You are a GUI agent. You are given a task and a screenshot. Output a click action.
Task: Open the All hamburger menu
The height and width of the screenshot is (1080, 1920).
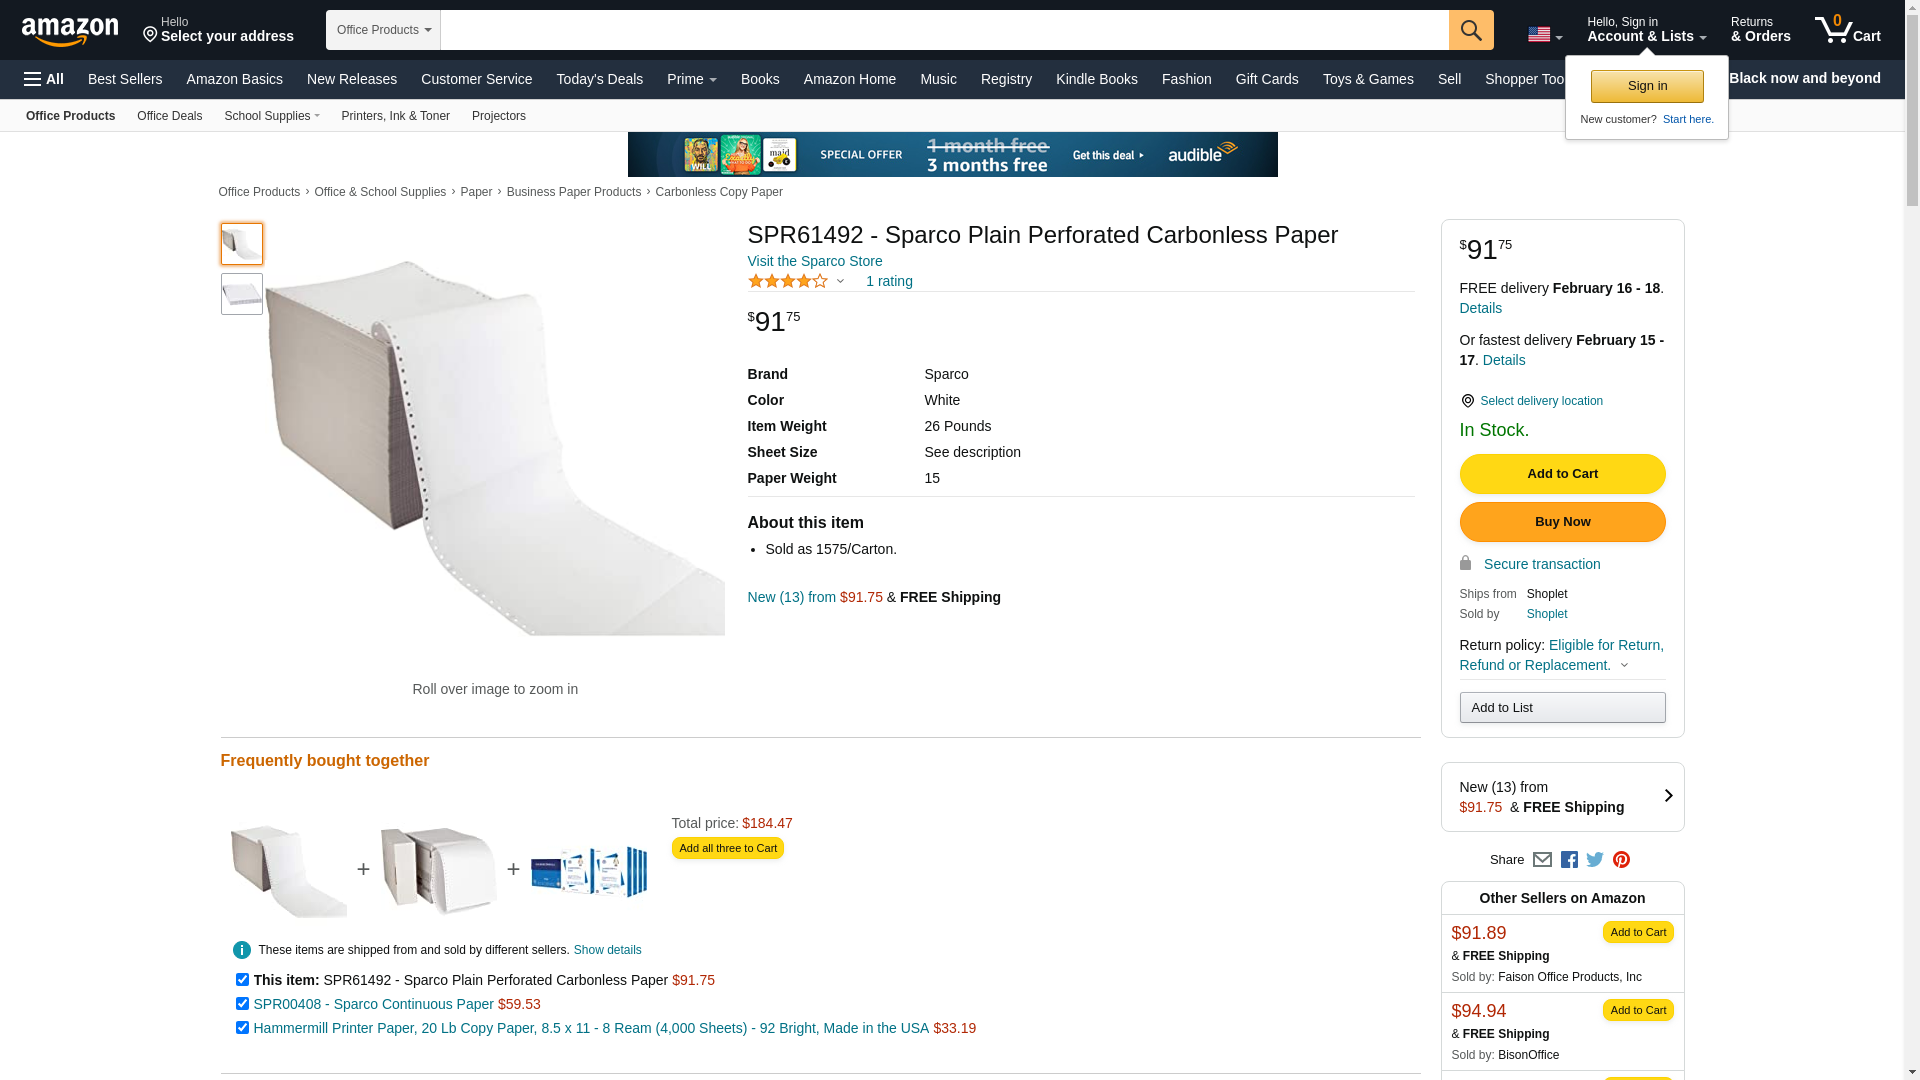pyautogui.click(x=44, y=79)
